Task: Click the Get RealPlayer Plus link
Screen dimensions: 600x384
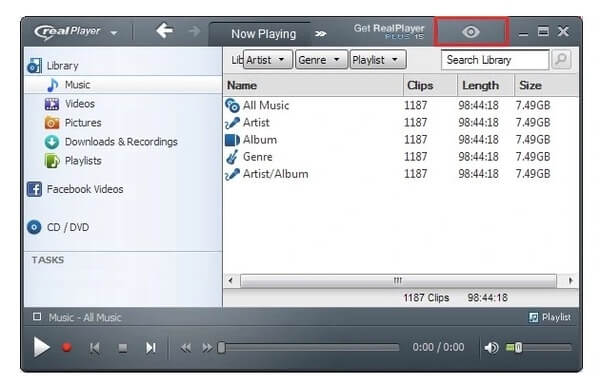Action: (388, 31)
